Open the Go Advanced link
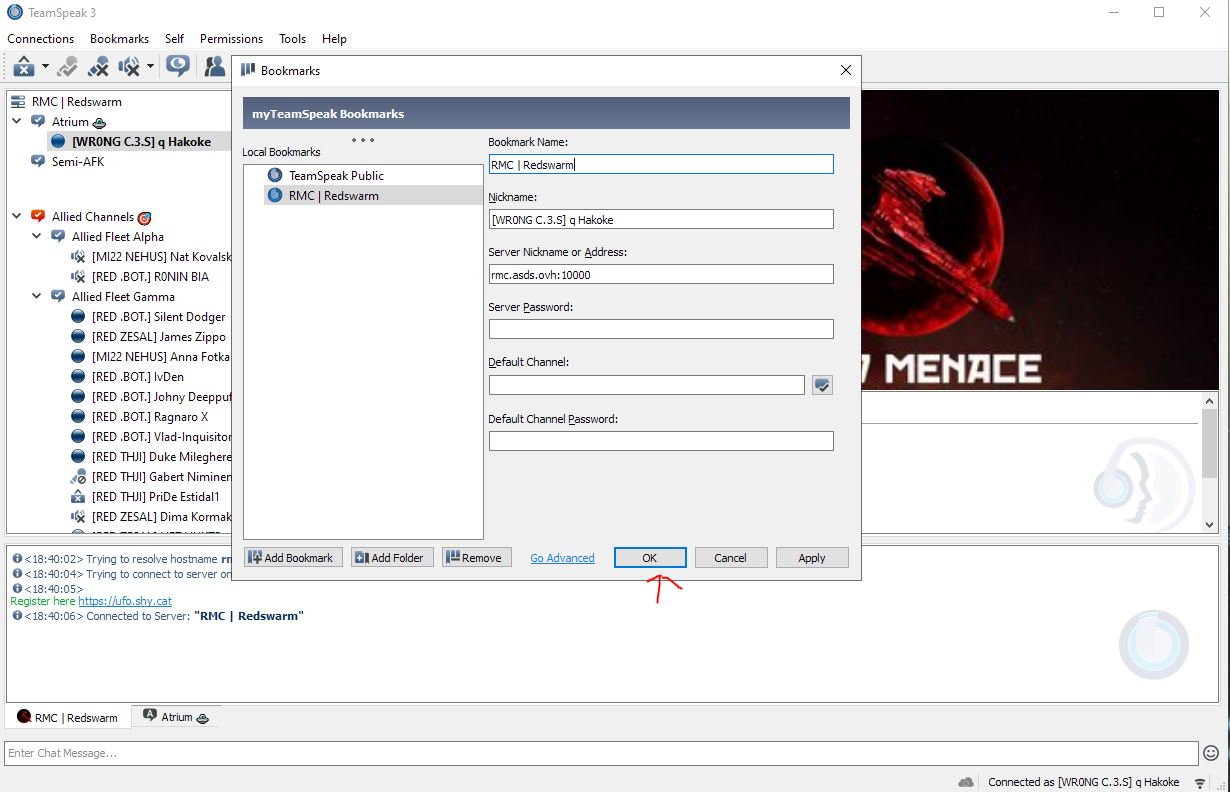 [x=562, y=558]
